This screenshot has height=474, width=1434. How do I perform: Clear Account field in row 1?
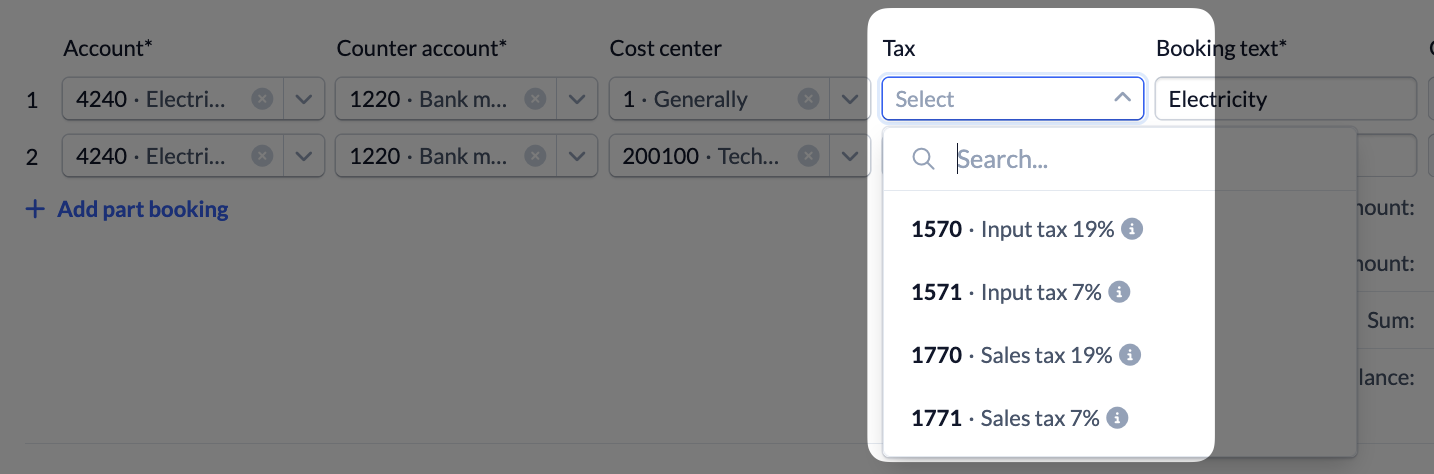(261, 99)
